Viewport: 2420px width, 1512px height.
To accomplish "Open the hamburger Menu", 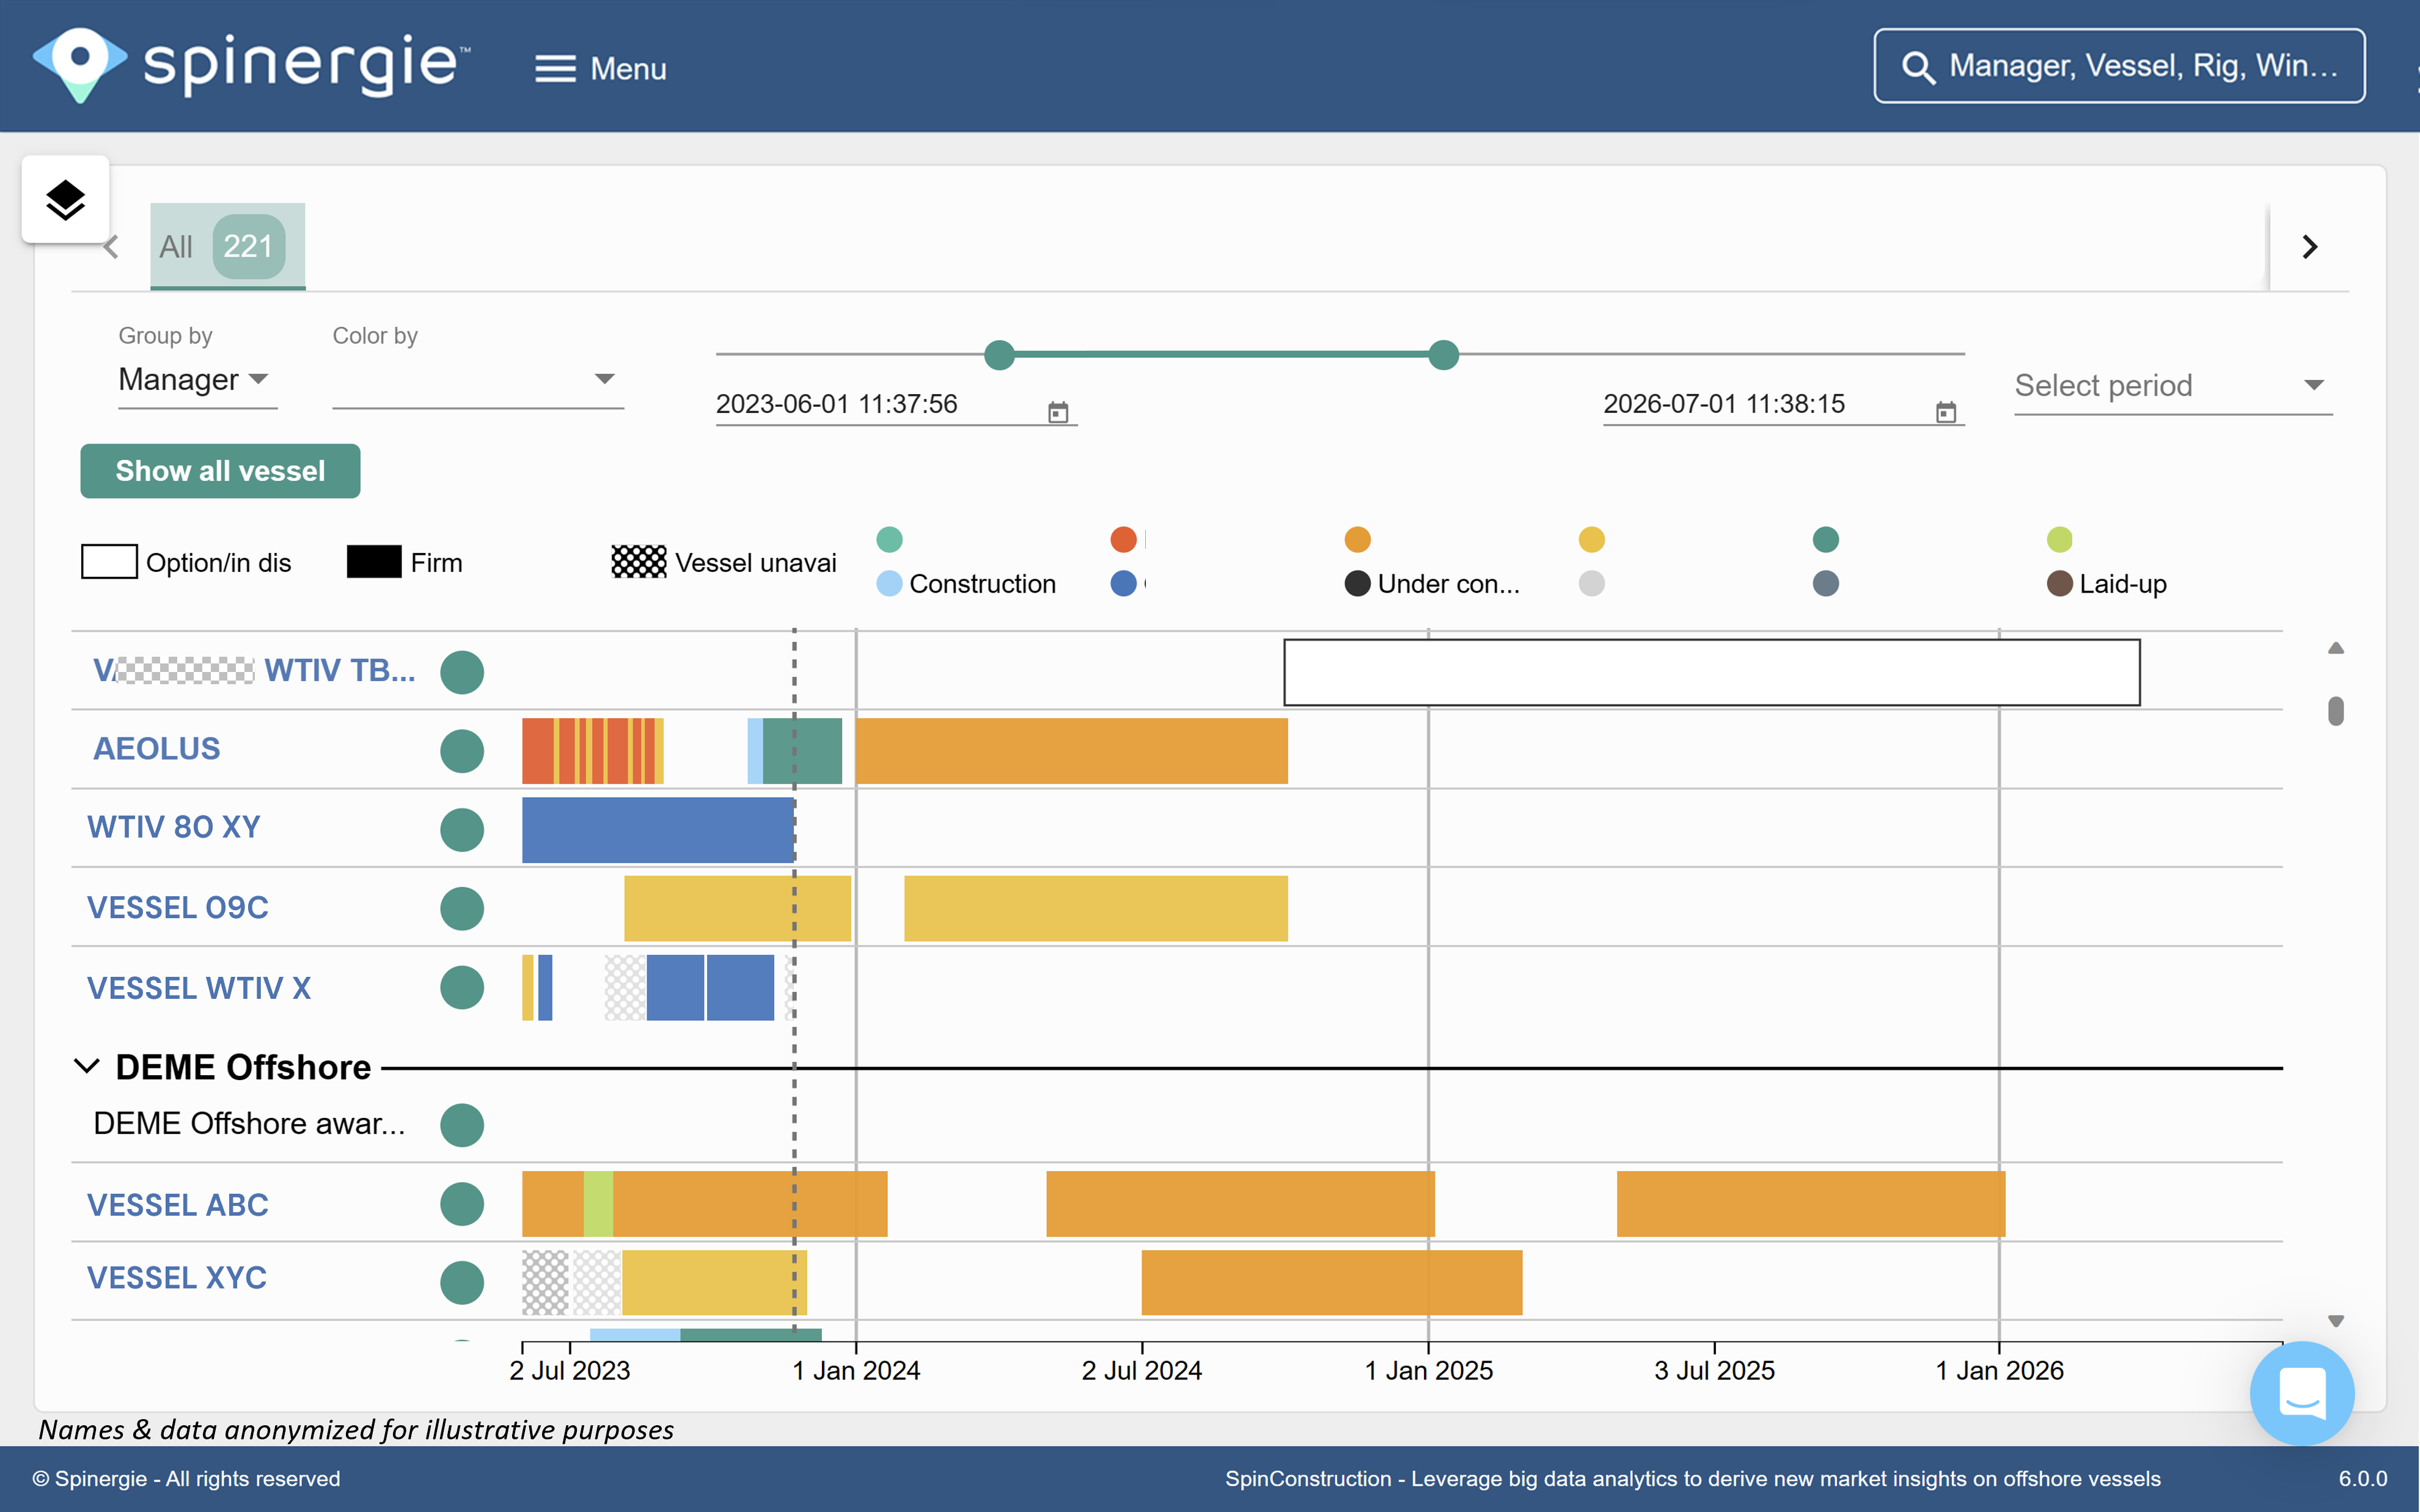I will 600,68.
